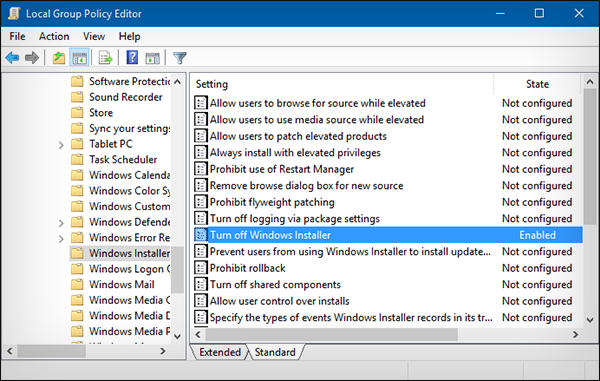Click the Enabled state of Turn off Windows Installer
The image size is (600, 381).
[537, 235]
